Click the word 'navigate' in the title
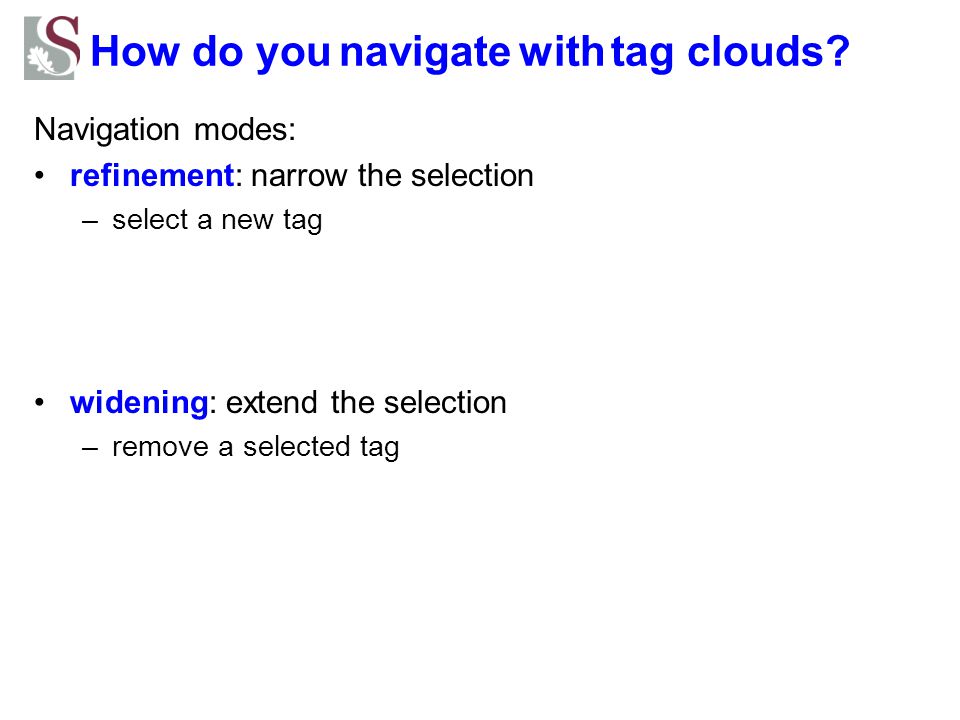Image resolution: width=960 pixels, height=720 pixels. [x=425, y=53]
